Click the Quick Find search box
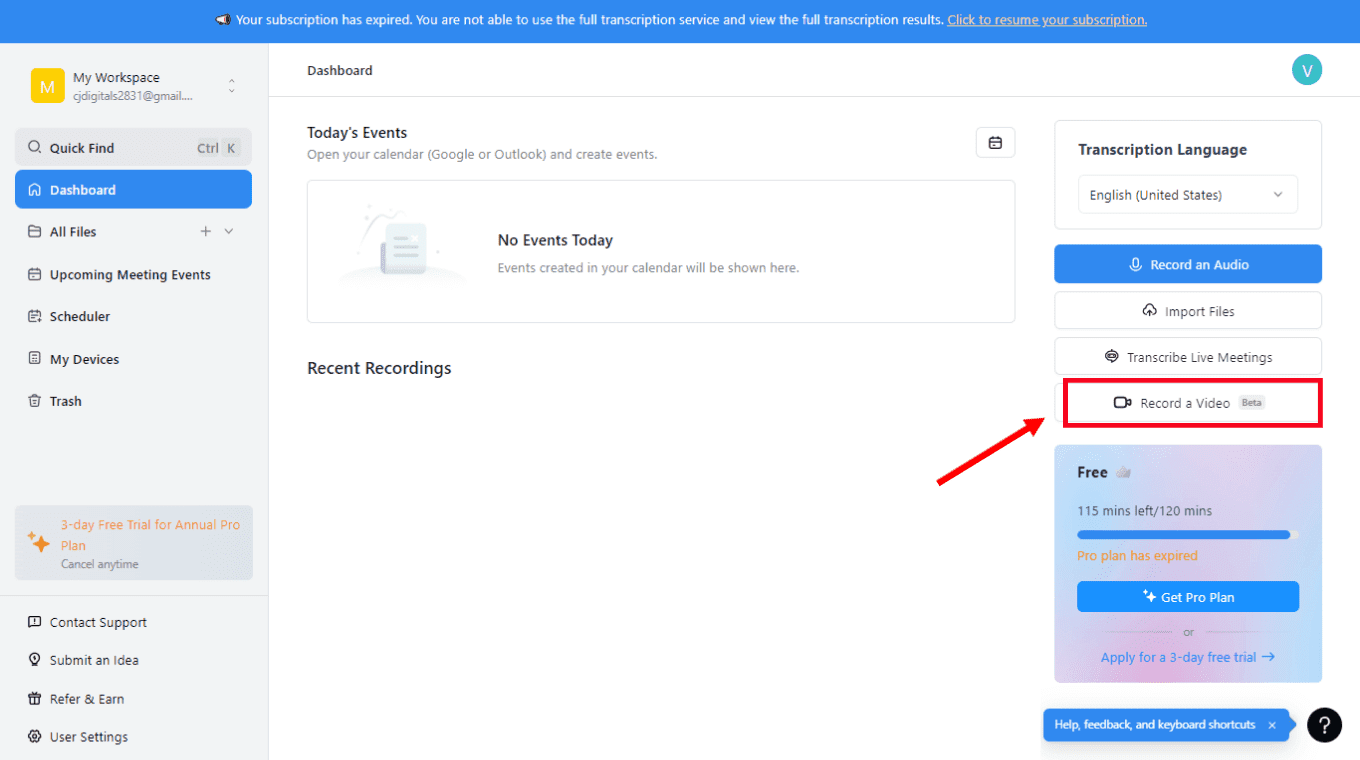Screen dimensions: 1360x760 [x=133, y=148]
